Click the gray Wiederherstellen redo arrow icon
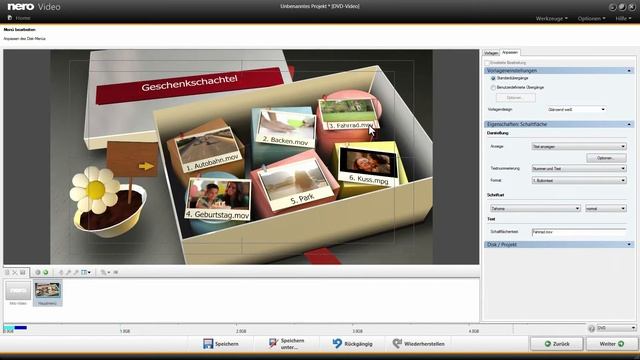 pos(397,344)
